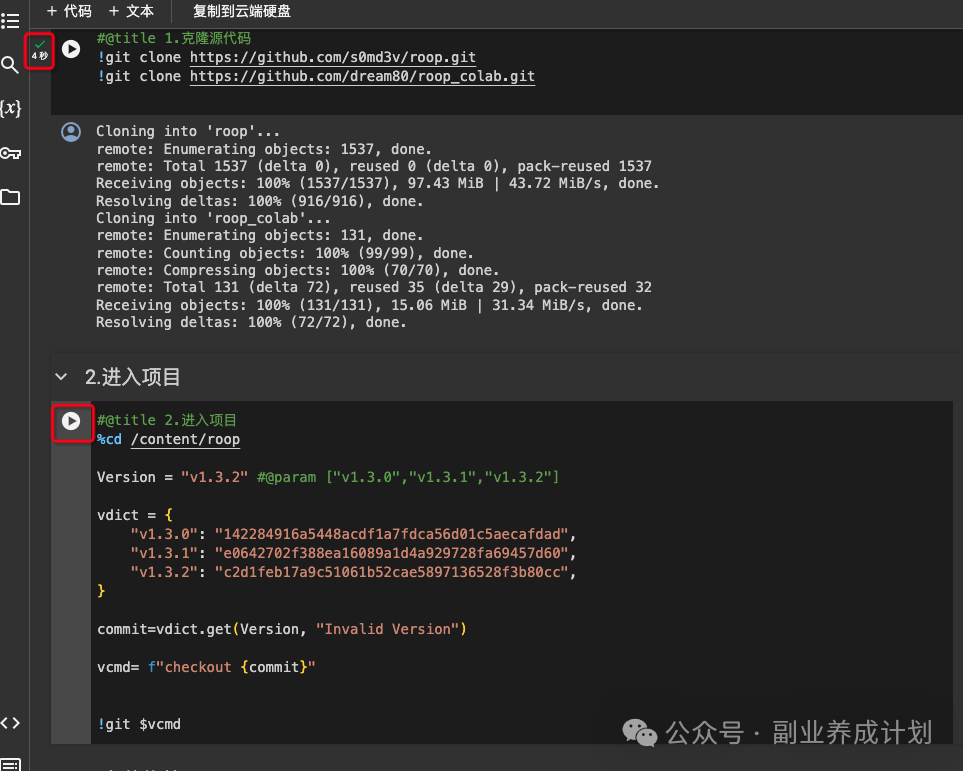
Task: Click the "v1.3.0" commit hash line in vdict
Action: point(353,534)
